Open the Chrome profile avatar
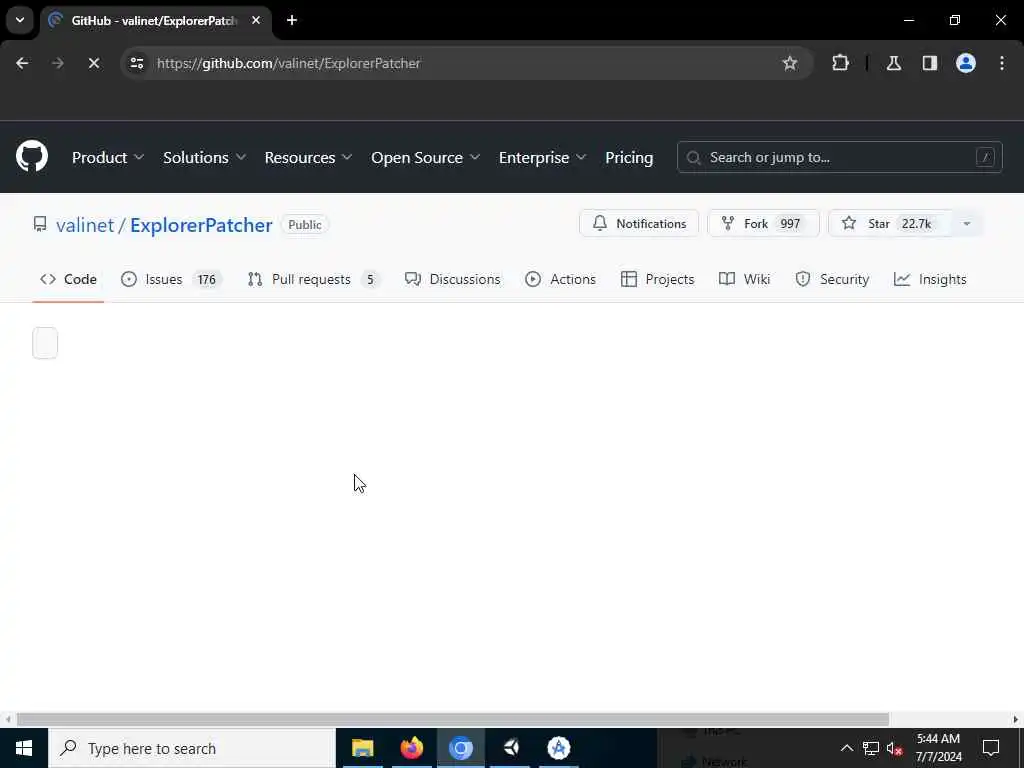 965,63
